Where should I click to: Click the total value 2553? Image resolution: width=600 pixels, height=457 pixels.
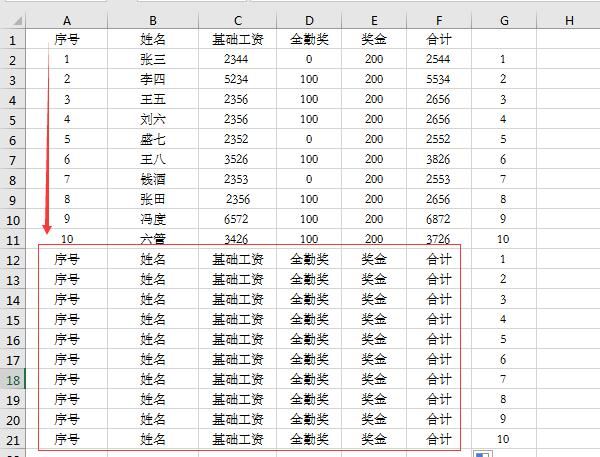coord(439,179)
